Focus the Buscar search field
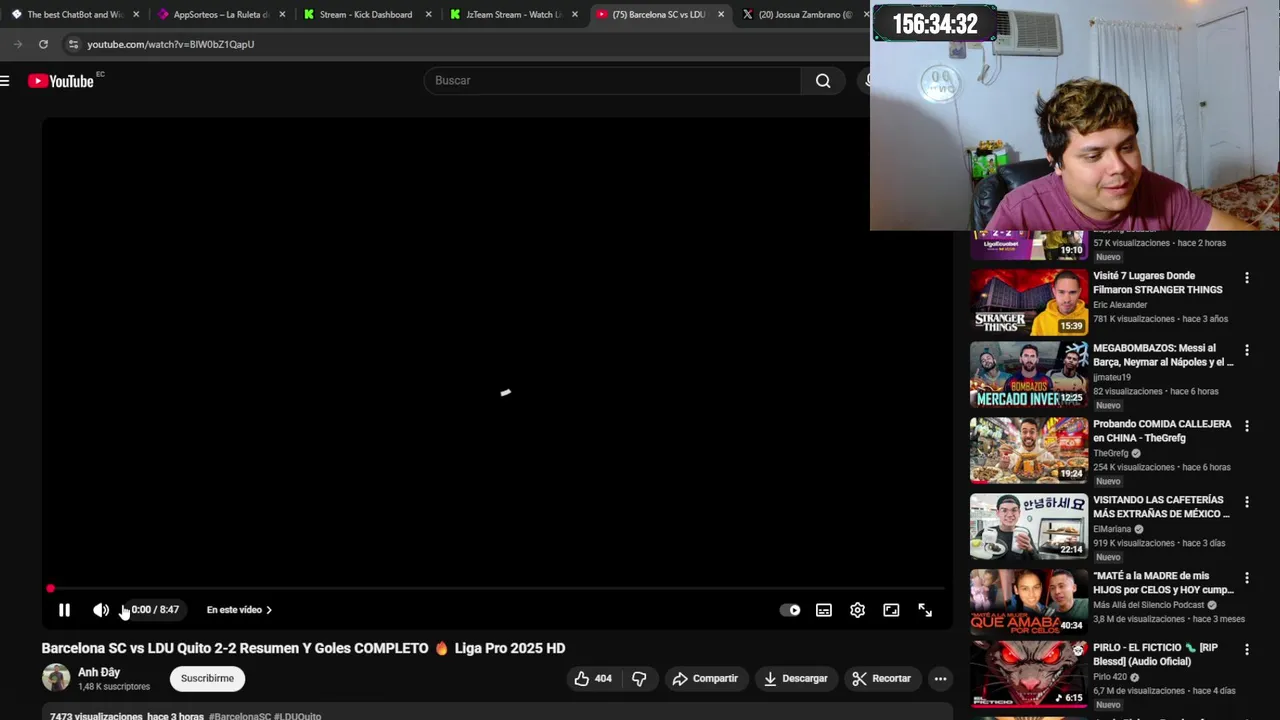1280x720 pixels. (612, 80)
